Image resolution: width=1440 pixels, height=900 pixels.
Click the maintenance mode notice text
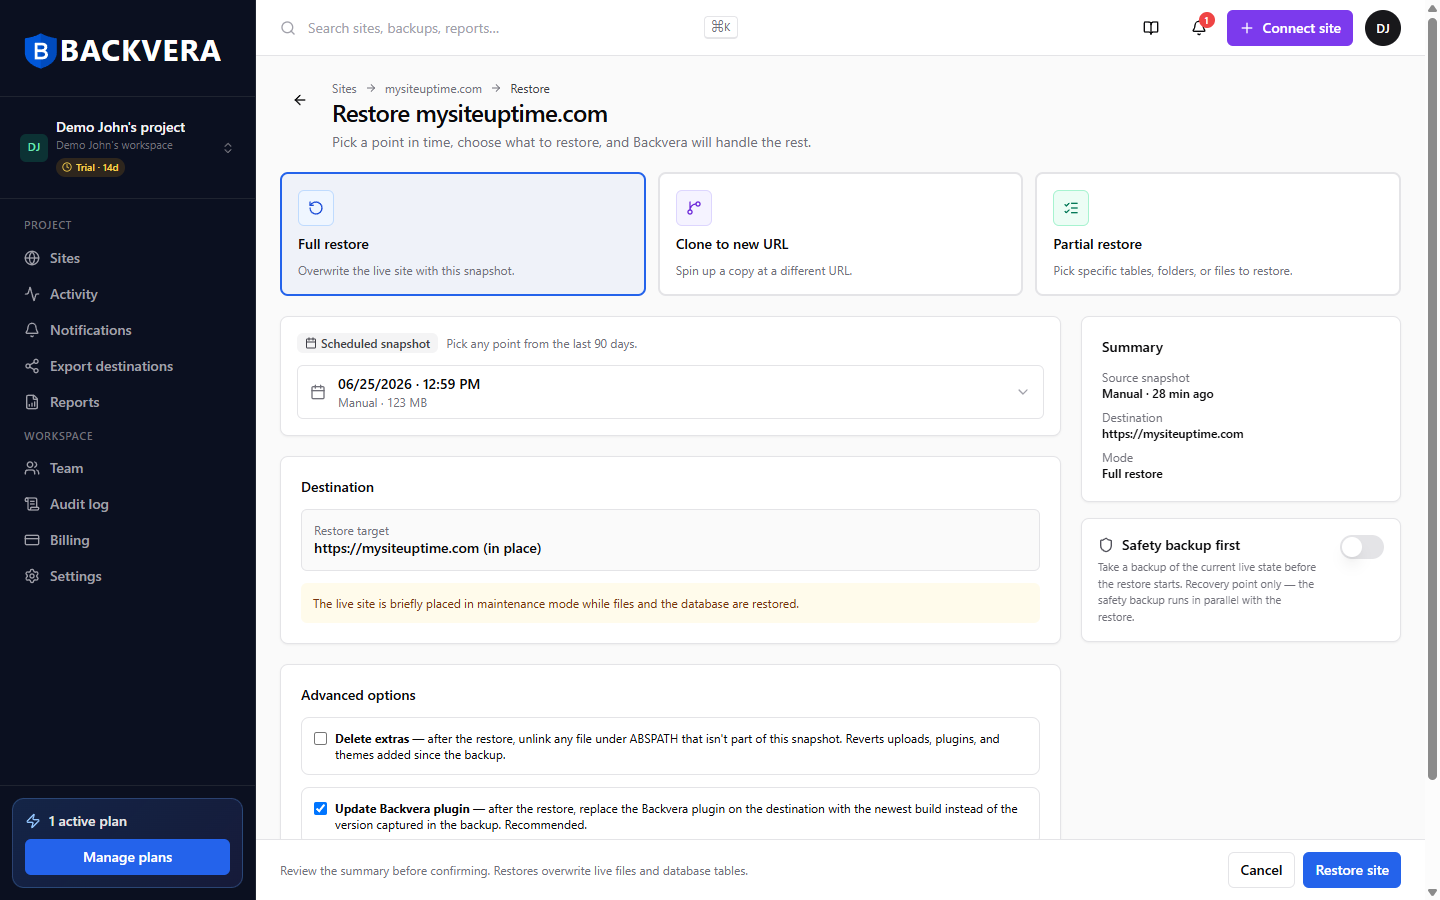(x=555, y=604)
